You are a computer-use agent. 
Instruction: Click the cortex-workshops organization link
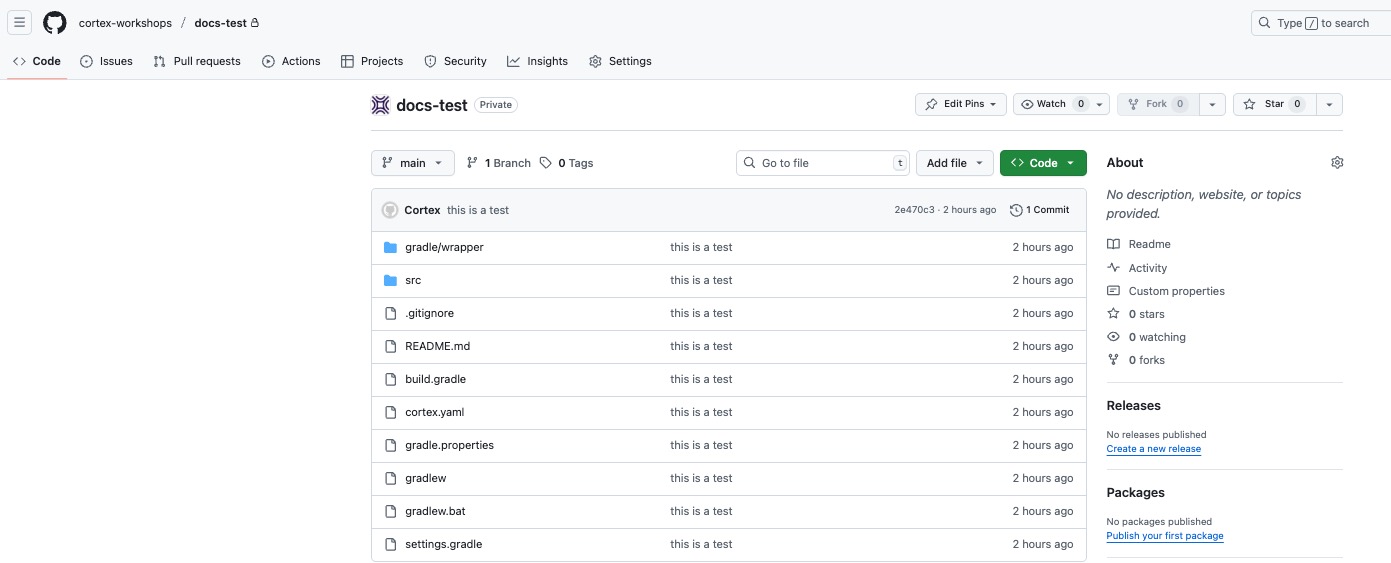tap(125, 23)
